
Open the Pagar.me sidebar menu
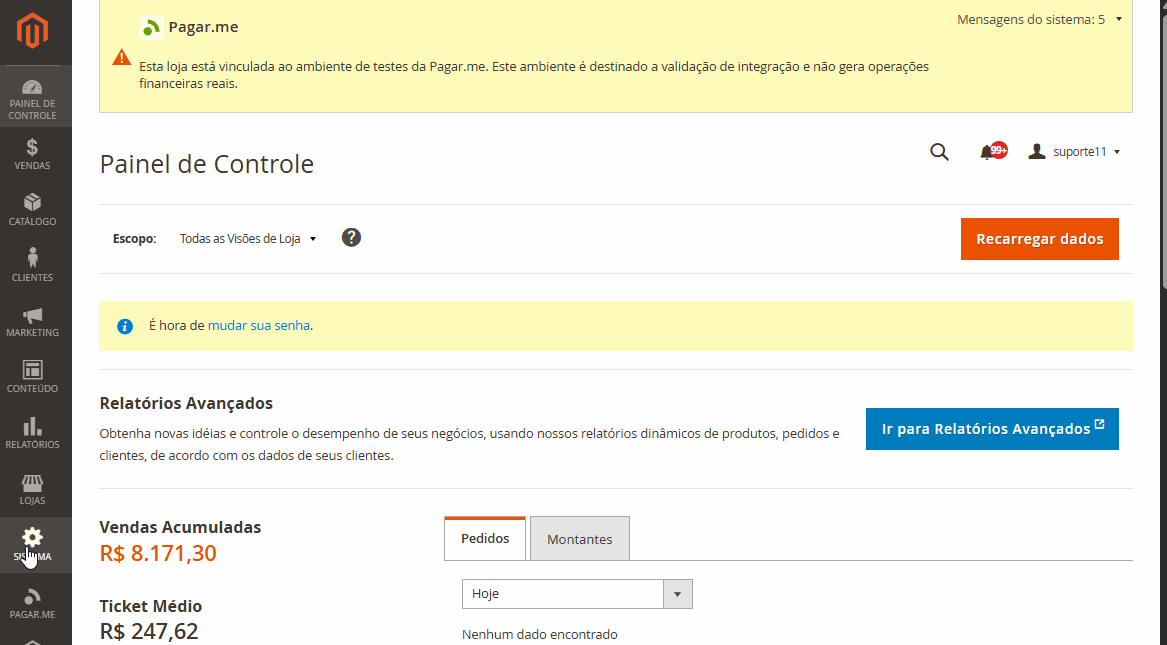coord(33,603)
